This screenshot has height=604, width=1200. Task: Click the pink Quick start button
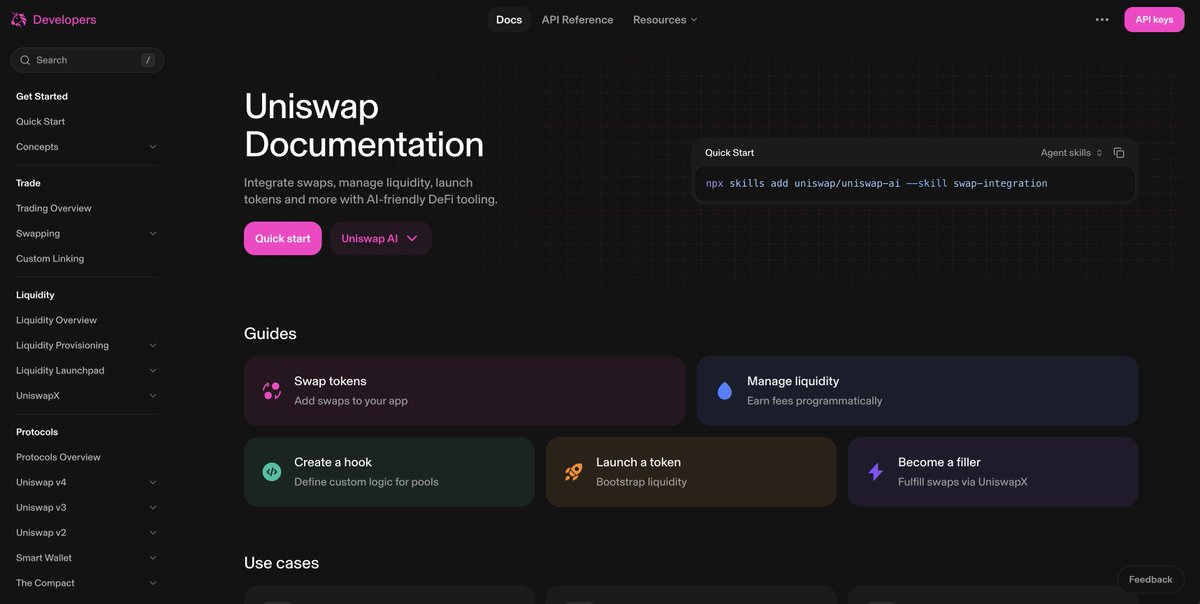(282, 239)
